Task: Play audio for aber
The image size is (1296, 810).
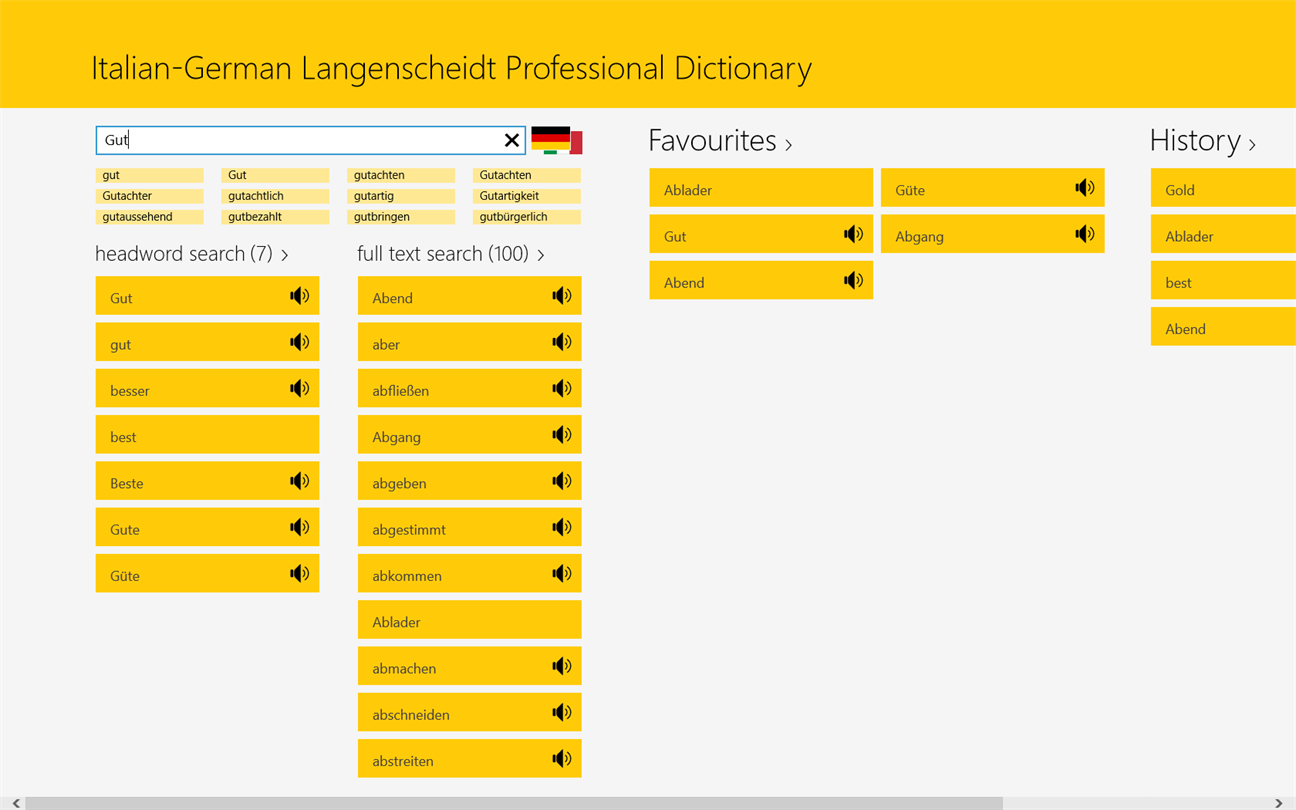Action: coord(561,342)
